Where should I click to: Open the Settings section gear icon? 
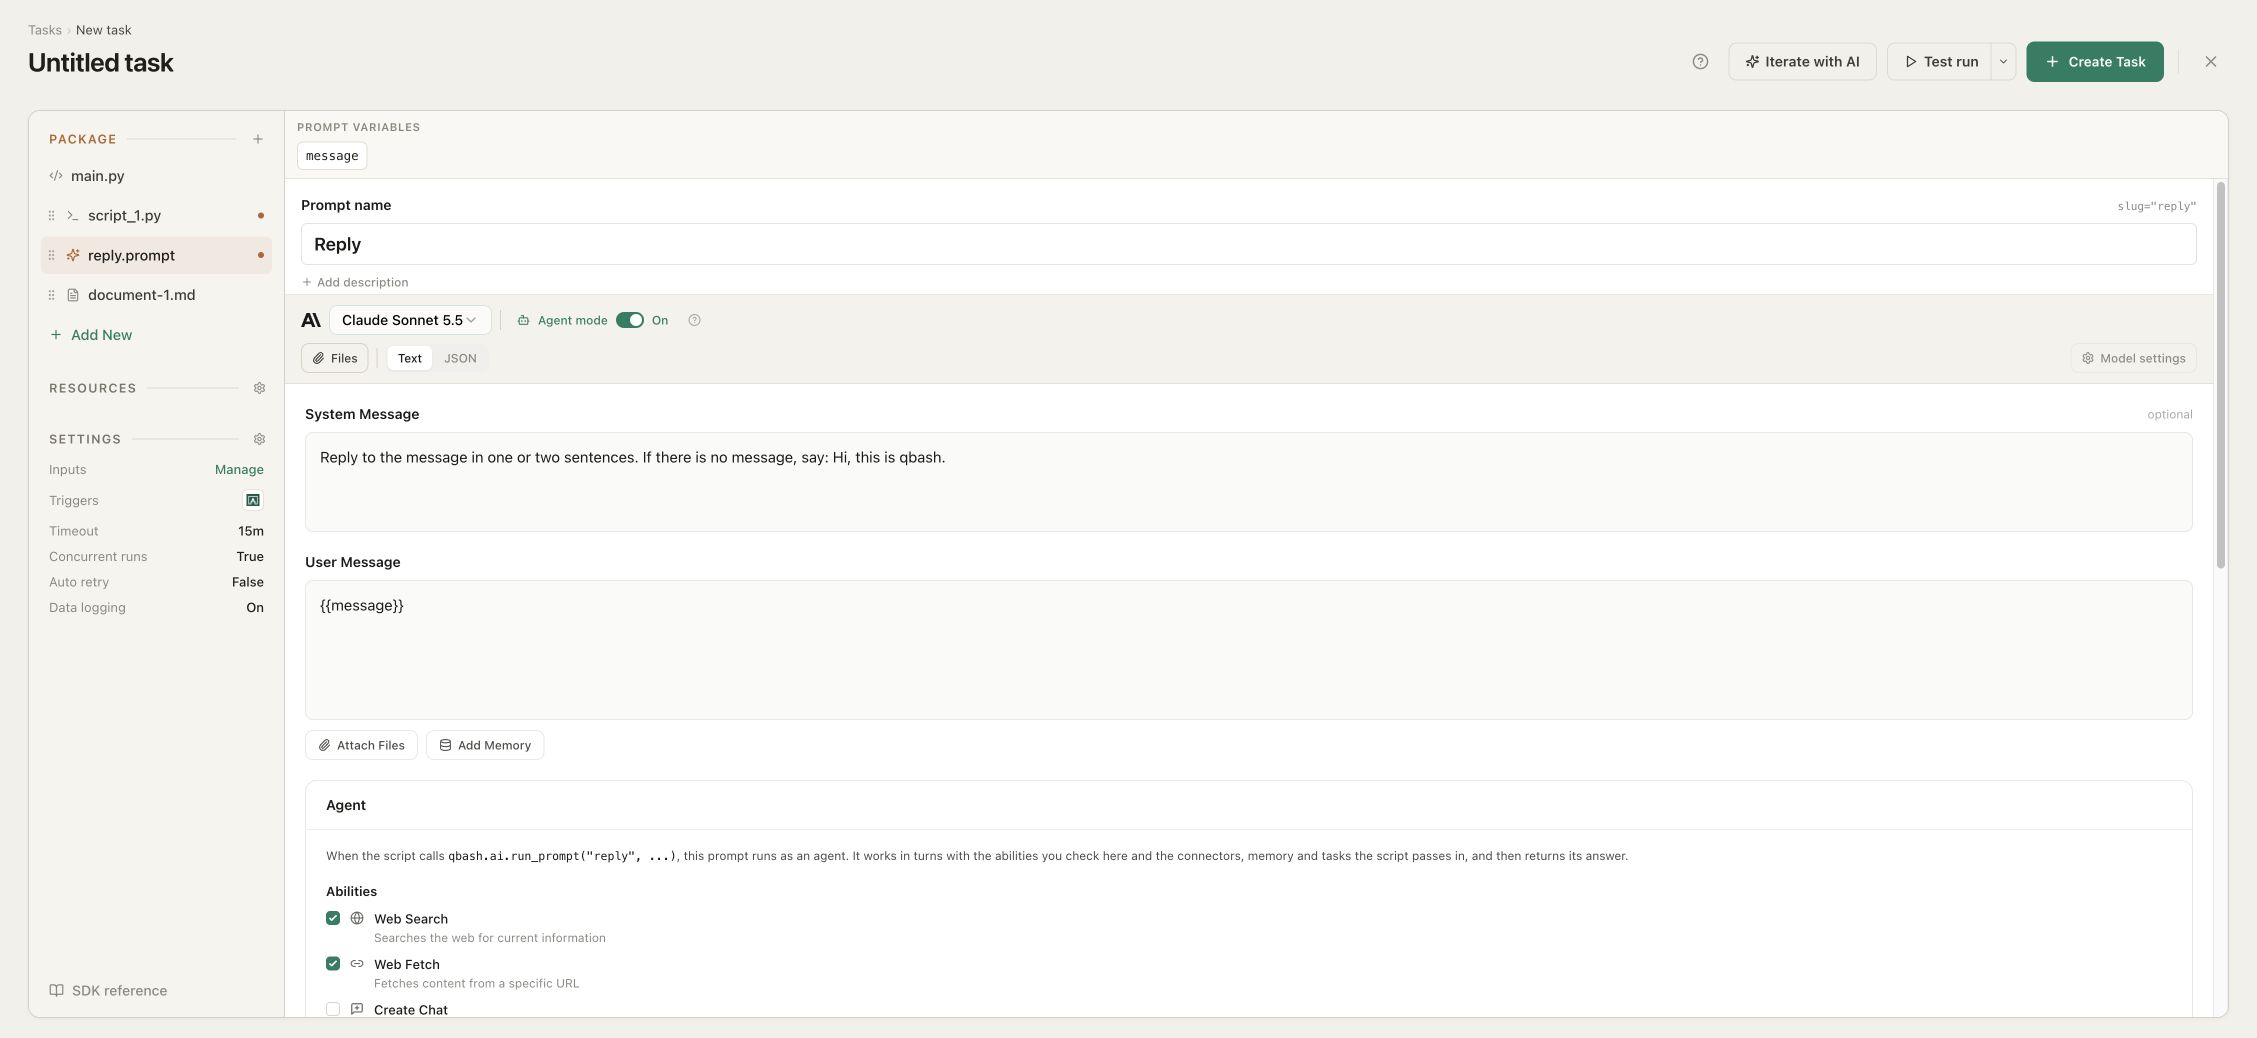pyautogui.click(x=259, y=439)
